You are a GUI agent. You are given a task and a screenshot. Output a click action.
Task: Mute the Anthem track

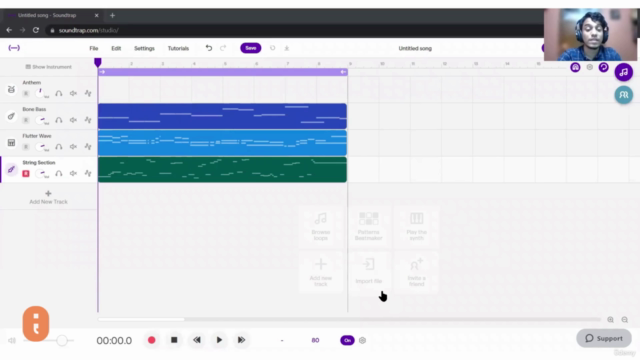pyautogui.click(x=73, y=93)
